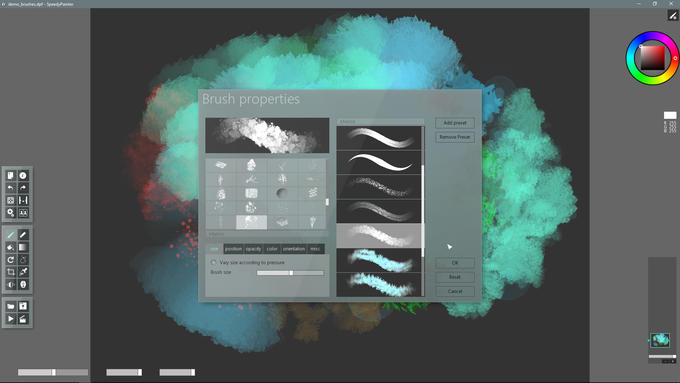The height and width of the screenshot is (383, 680).
Task: Select the highlighted stucco stroke preset
Action: tap(379, 236)
